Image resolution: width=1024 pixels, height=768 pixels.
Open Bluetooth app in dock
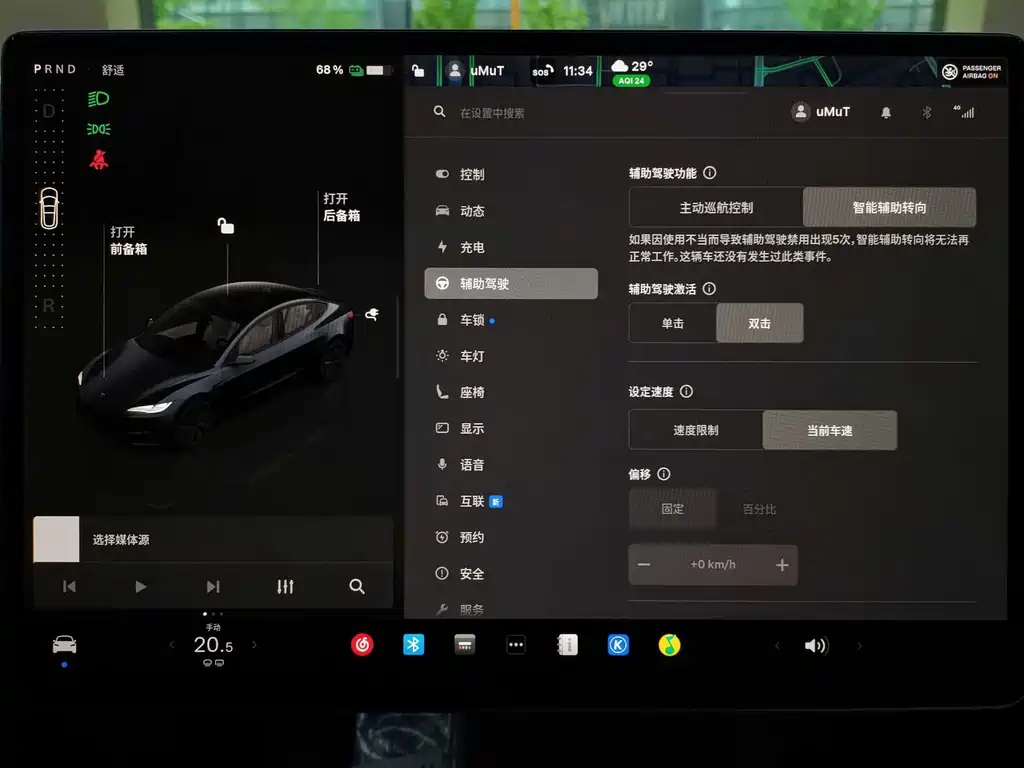pyautogui.click(x=413, y=645)
